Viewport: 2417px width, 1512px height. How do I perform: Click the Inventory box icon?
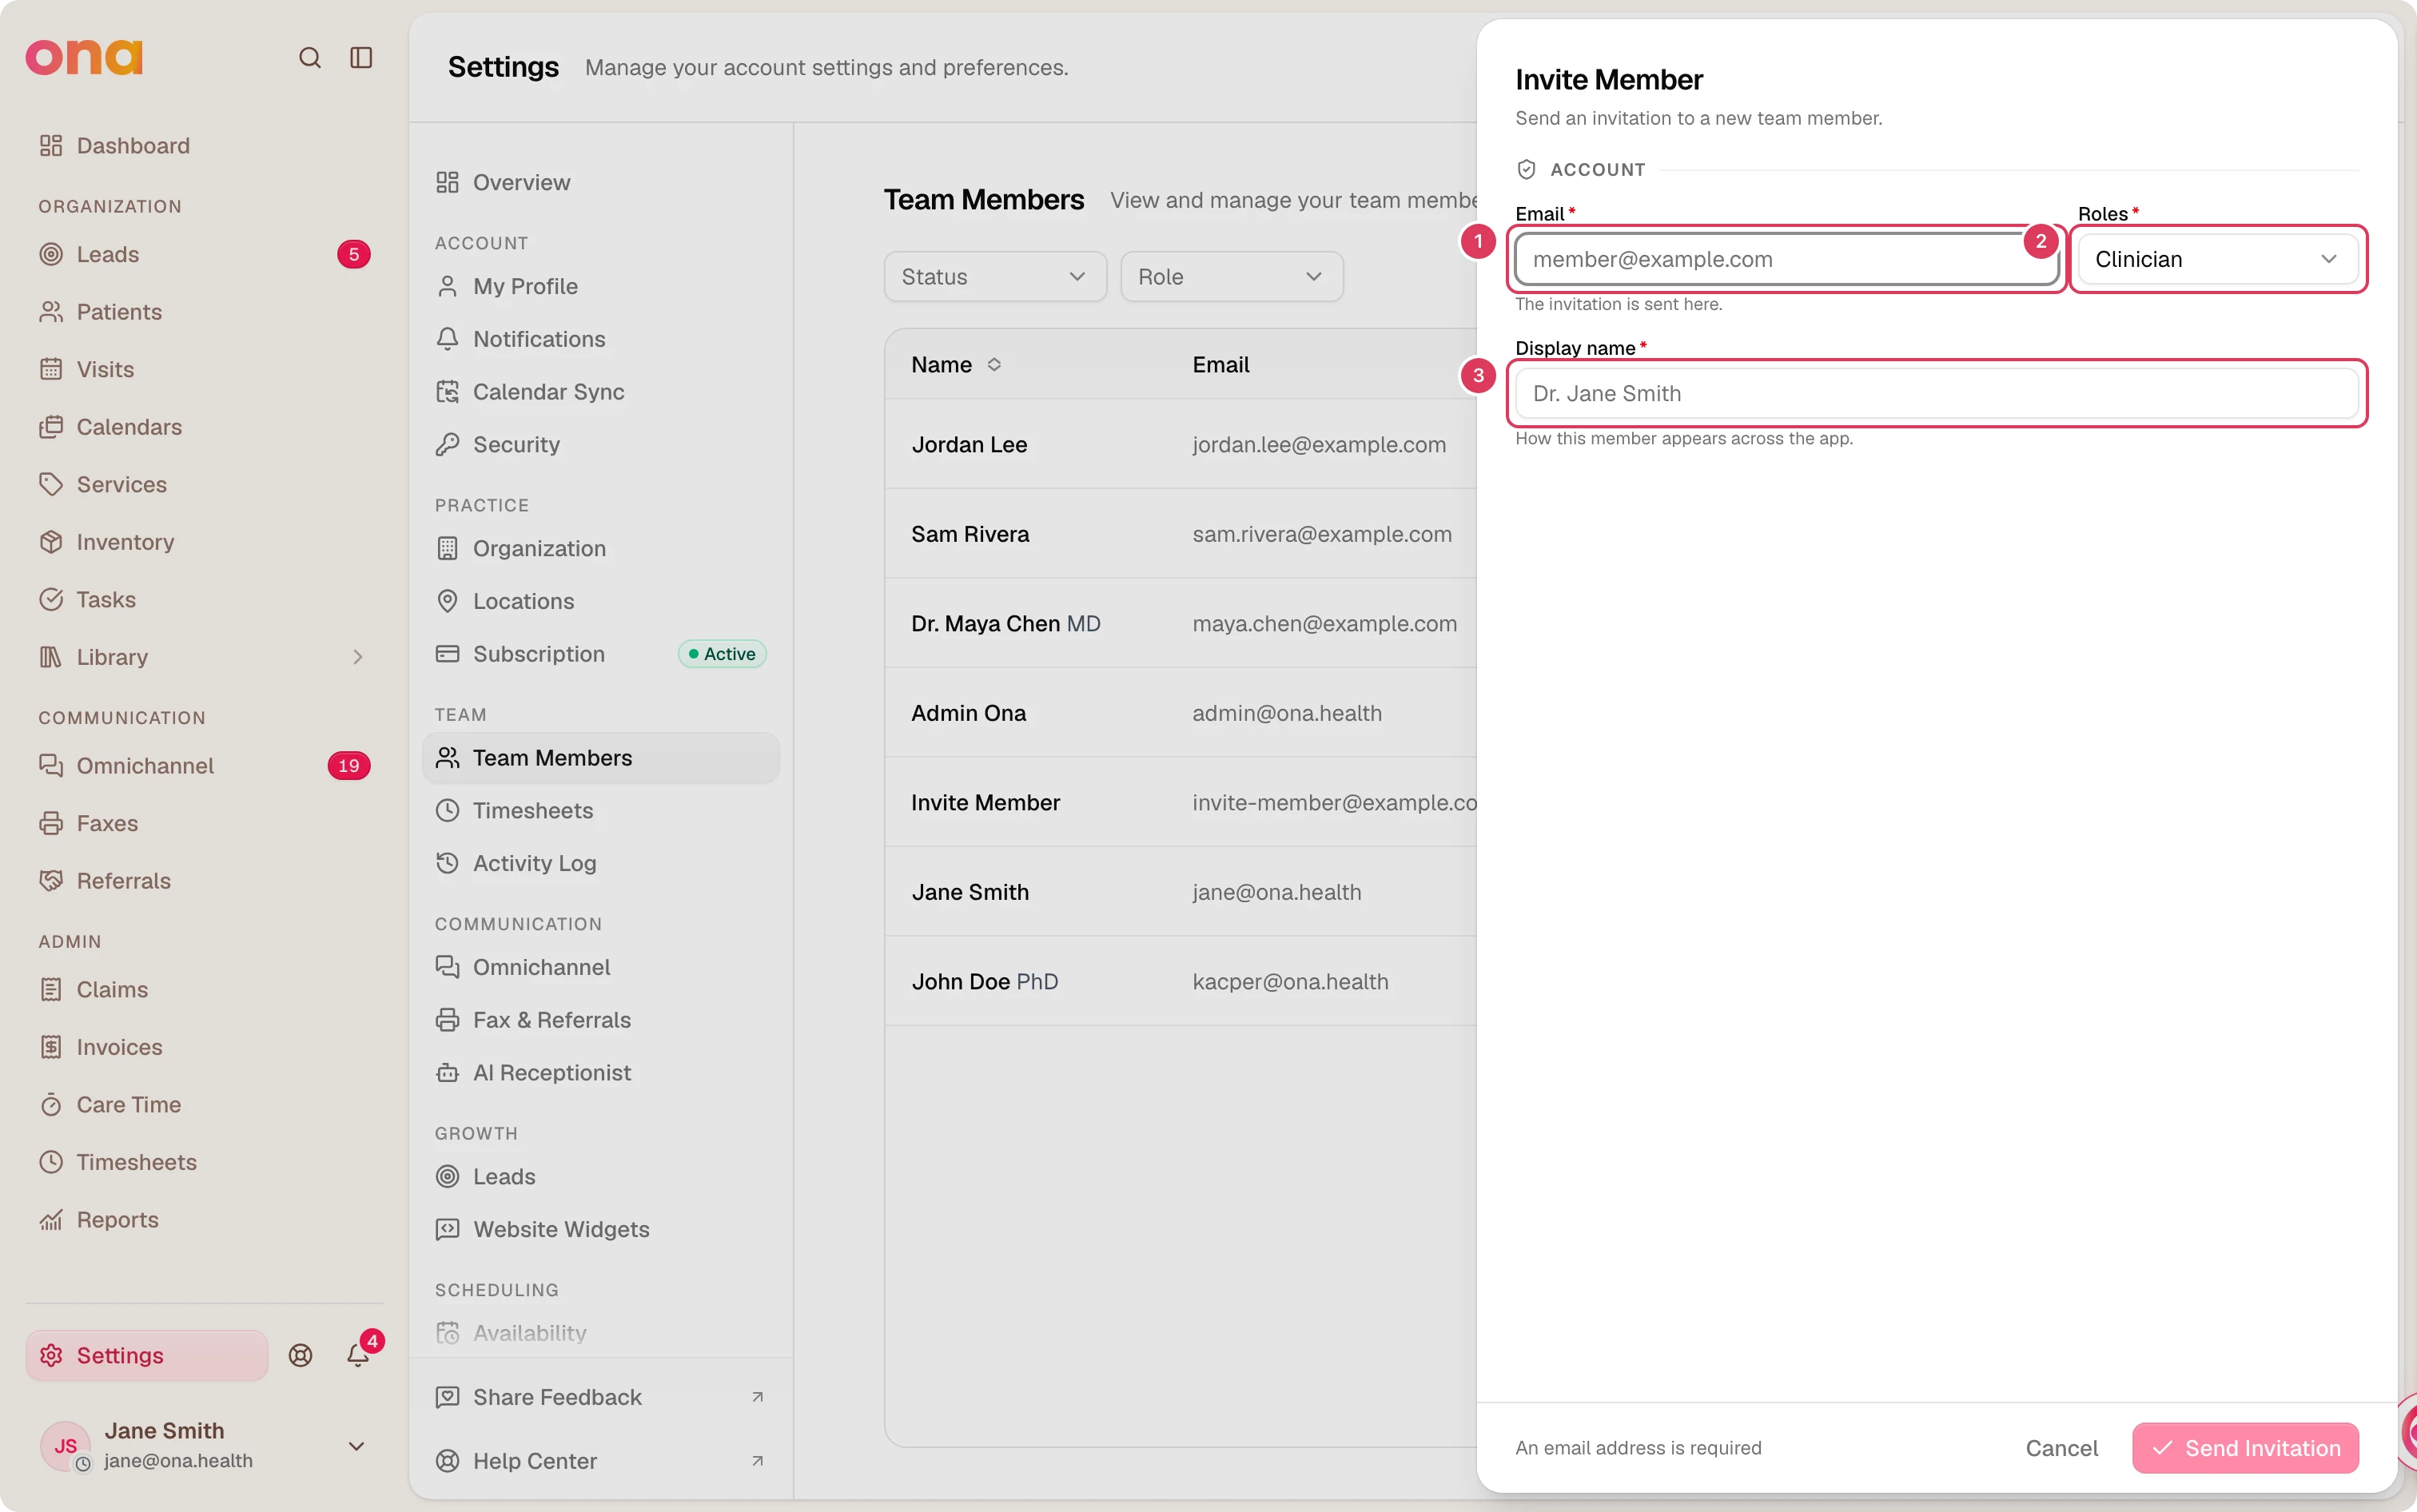(51, 542)
